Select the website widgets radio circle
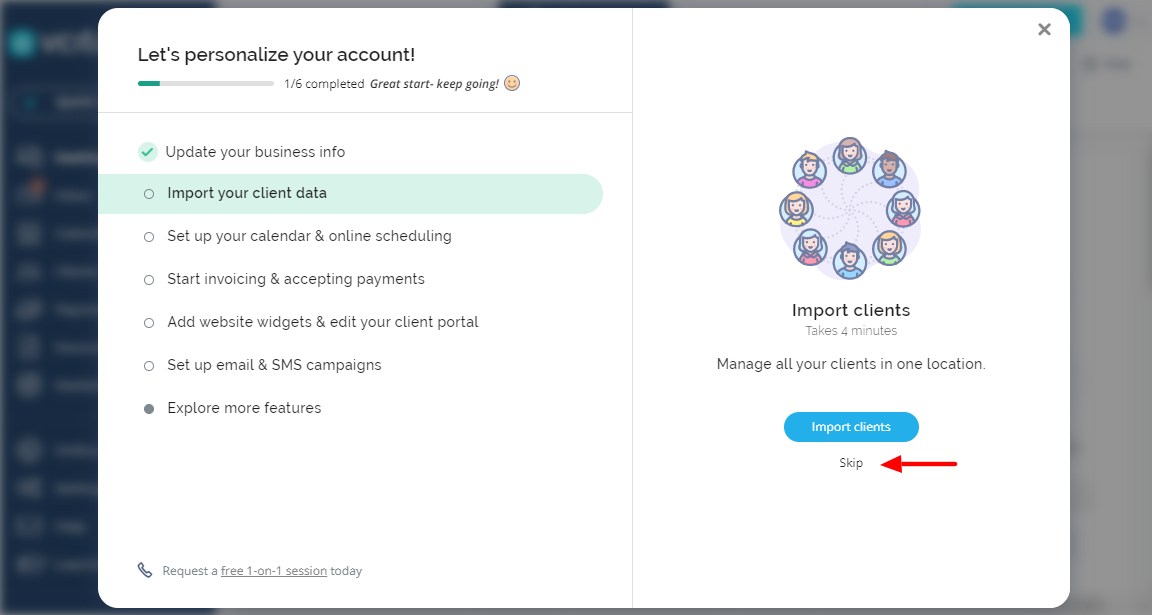 149,323
